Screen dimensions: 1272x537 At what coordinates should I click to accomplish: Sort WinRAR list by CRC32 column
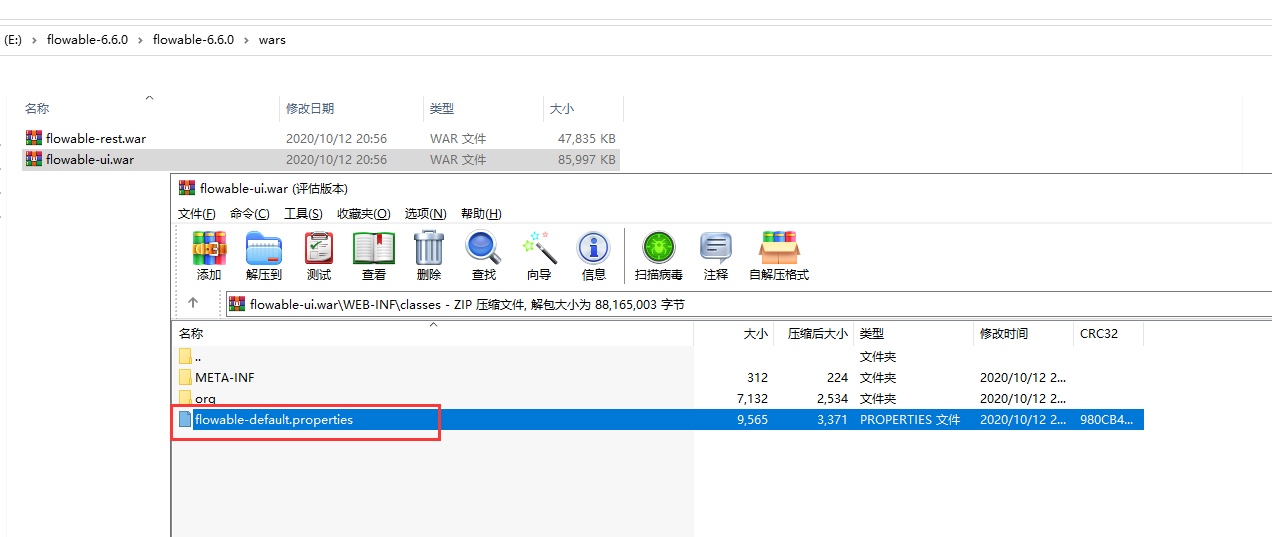click(1108, 334)
